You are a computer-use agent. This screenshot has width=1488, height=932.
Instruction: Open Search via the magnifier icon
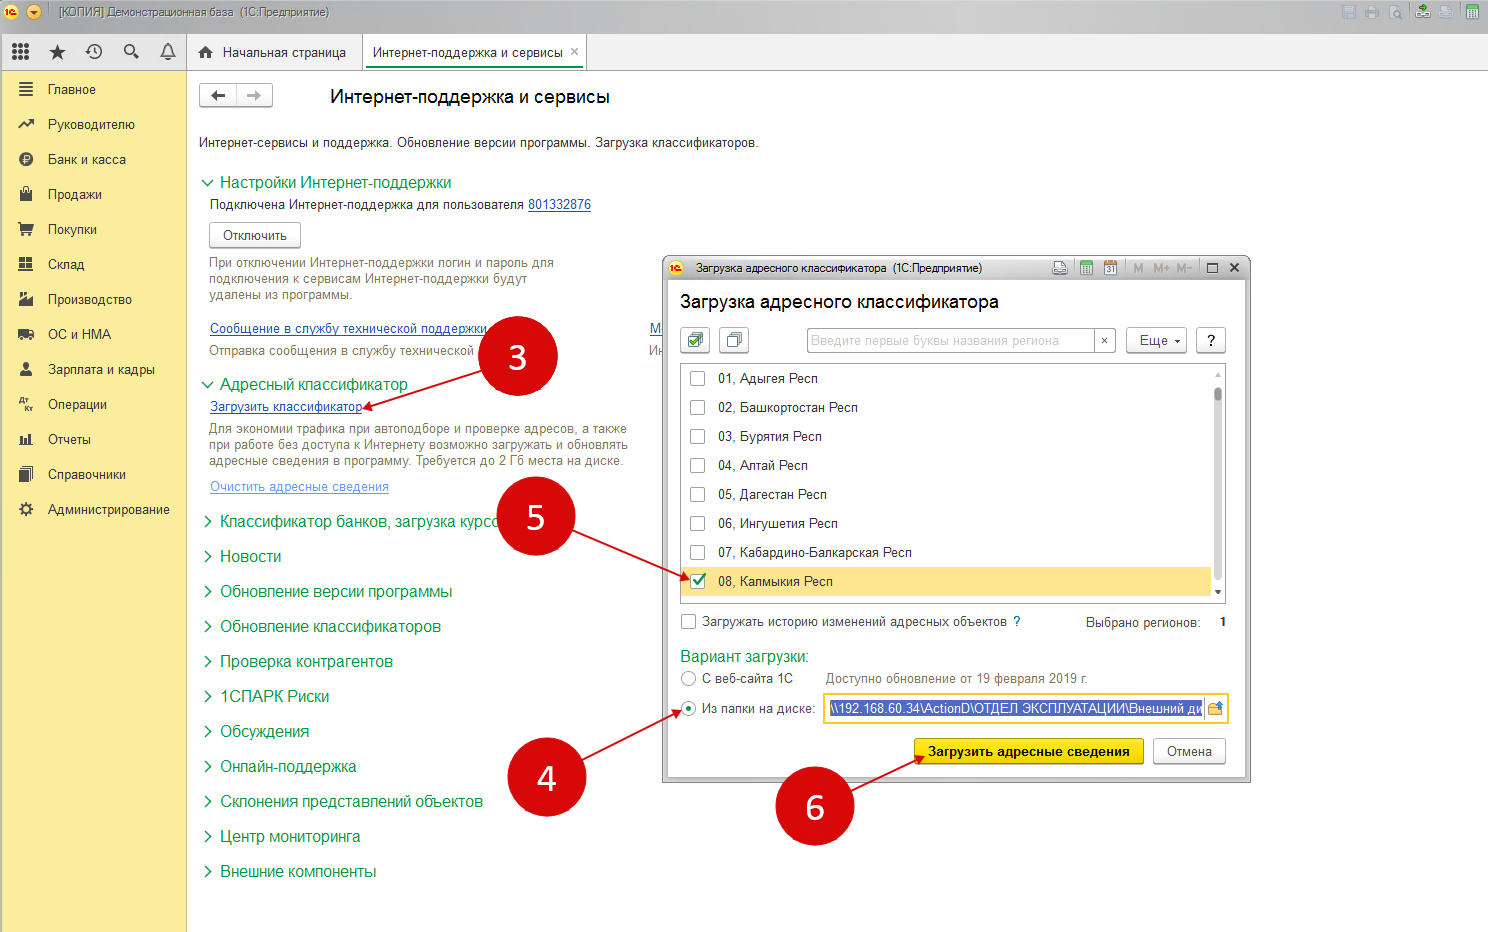(131, 51)
